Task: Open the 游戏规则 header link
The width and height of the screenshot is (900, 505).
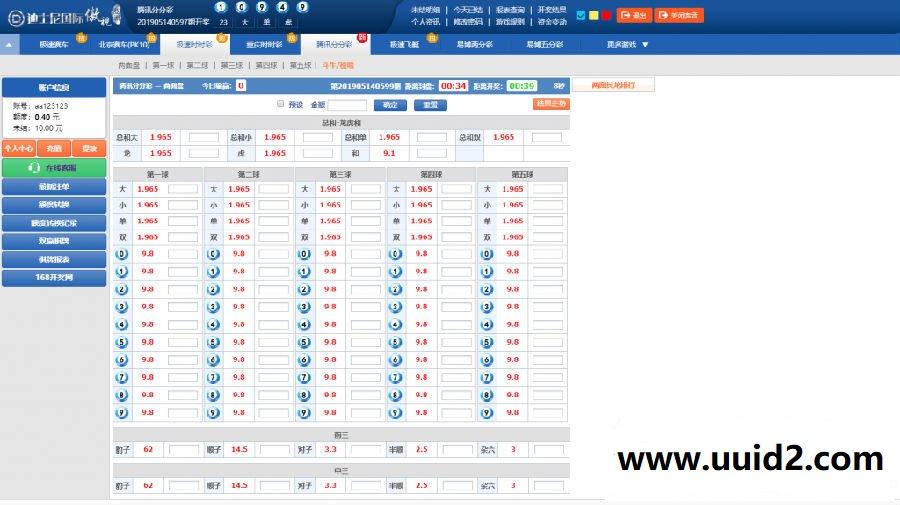Action: 510,22
